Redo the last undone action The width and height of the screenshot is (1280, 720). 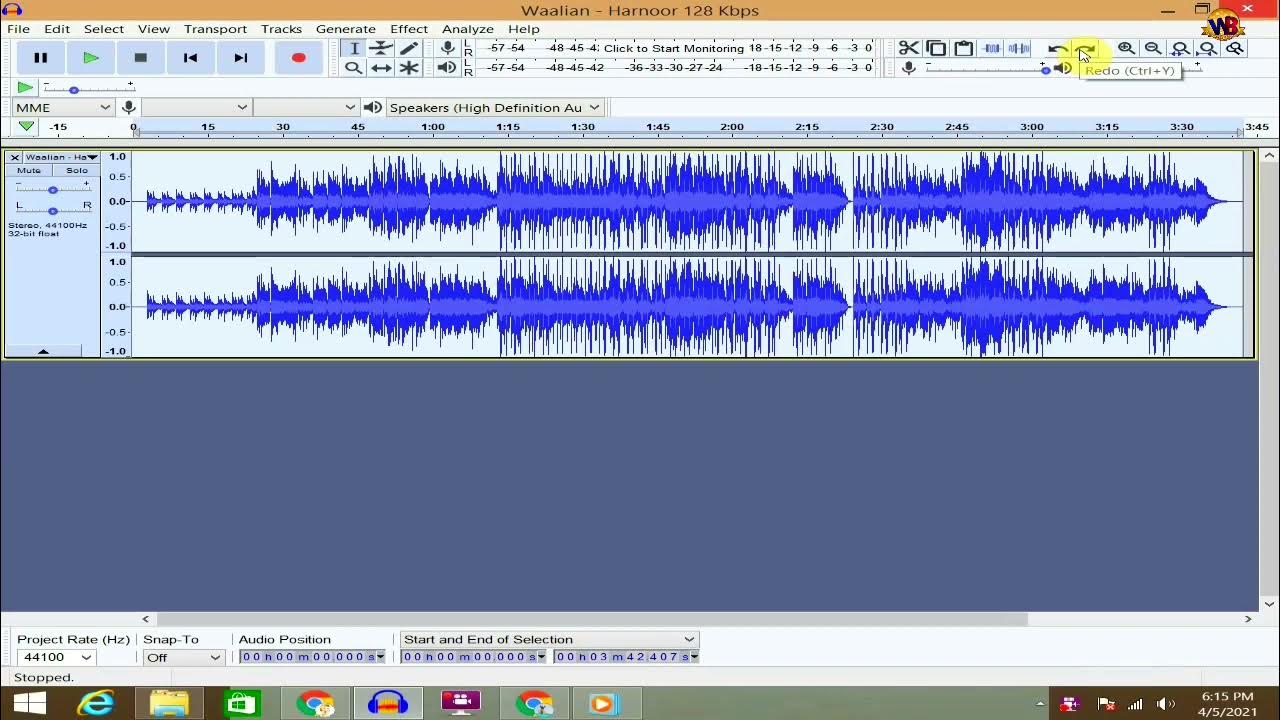pyautogui.click(x=1085, y=48)
